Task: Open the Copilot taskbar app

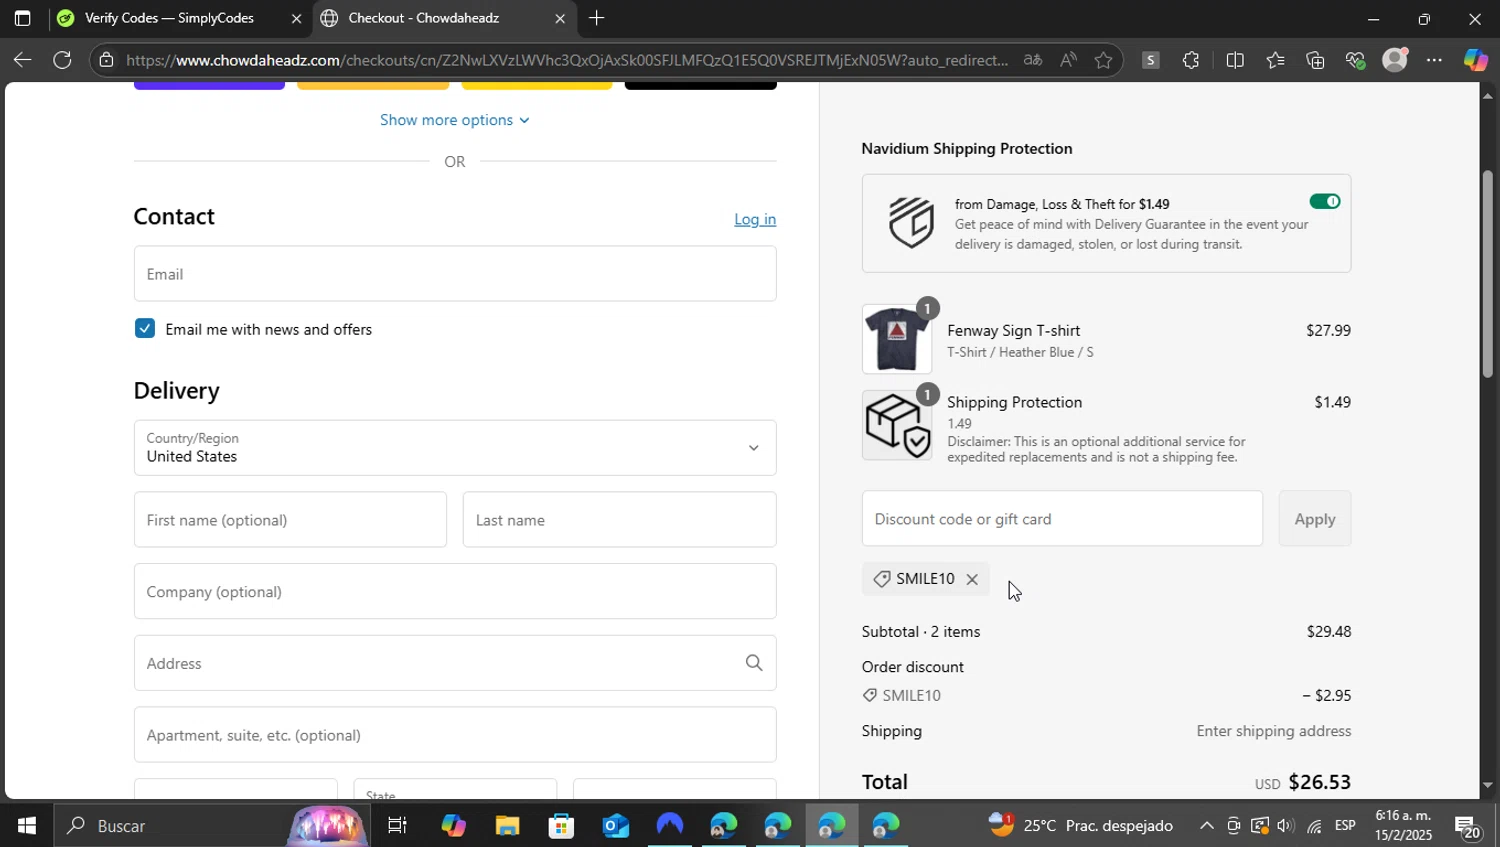Action: pyautogui.click(x=453, y=826)
